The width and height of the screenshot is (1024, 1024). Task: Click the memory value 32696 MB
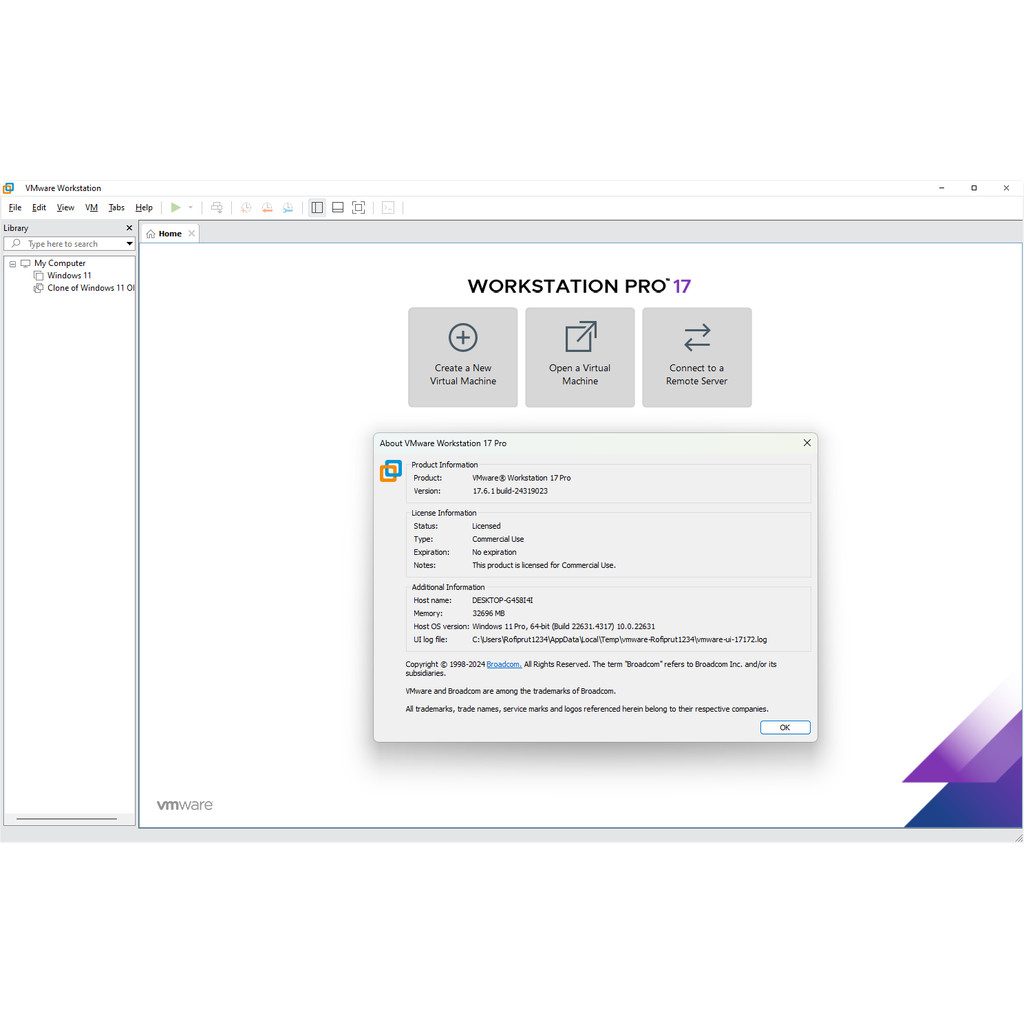488,613
